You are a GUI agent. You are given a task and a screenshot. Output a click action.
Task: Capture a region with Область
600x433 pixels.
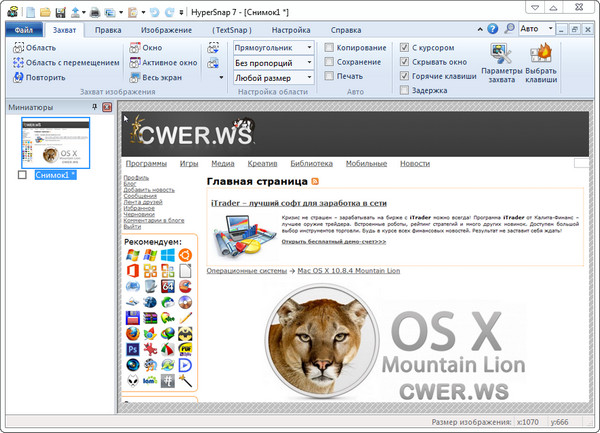click(34, 48)
